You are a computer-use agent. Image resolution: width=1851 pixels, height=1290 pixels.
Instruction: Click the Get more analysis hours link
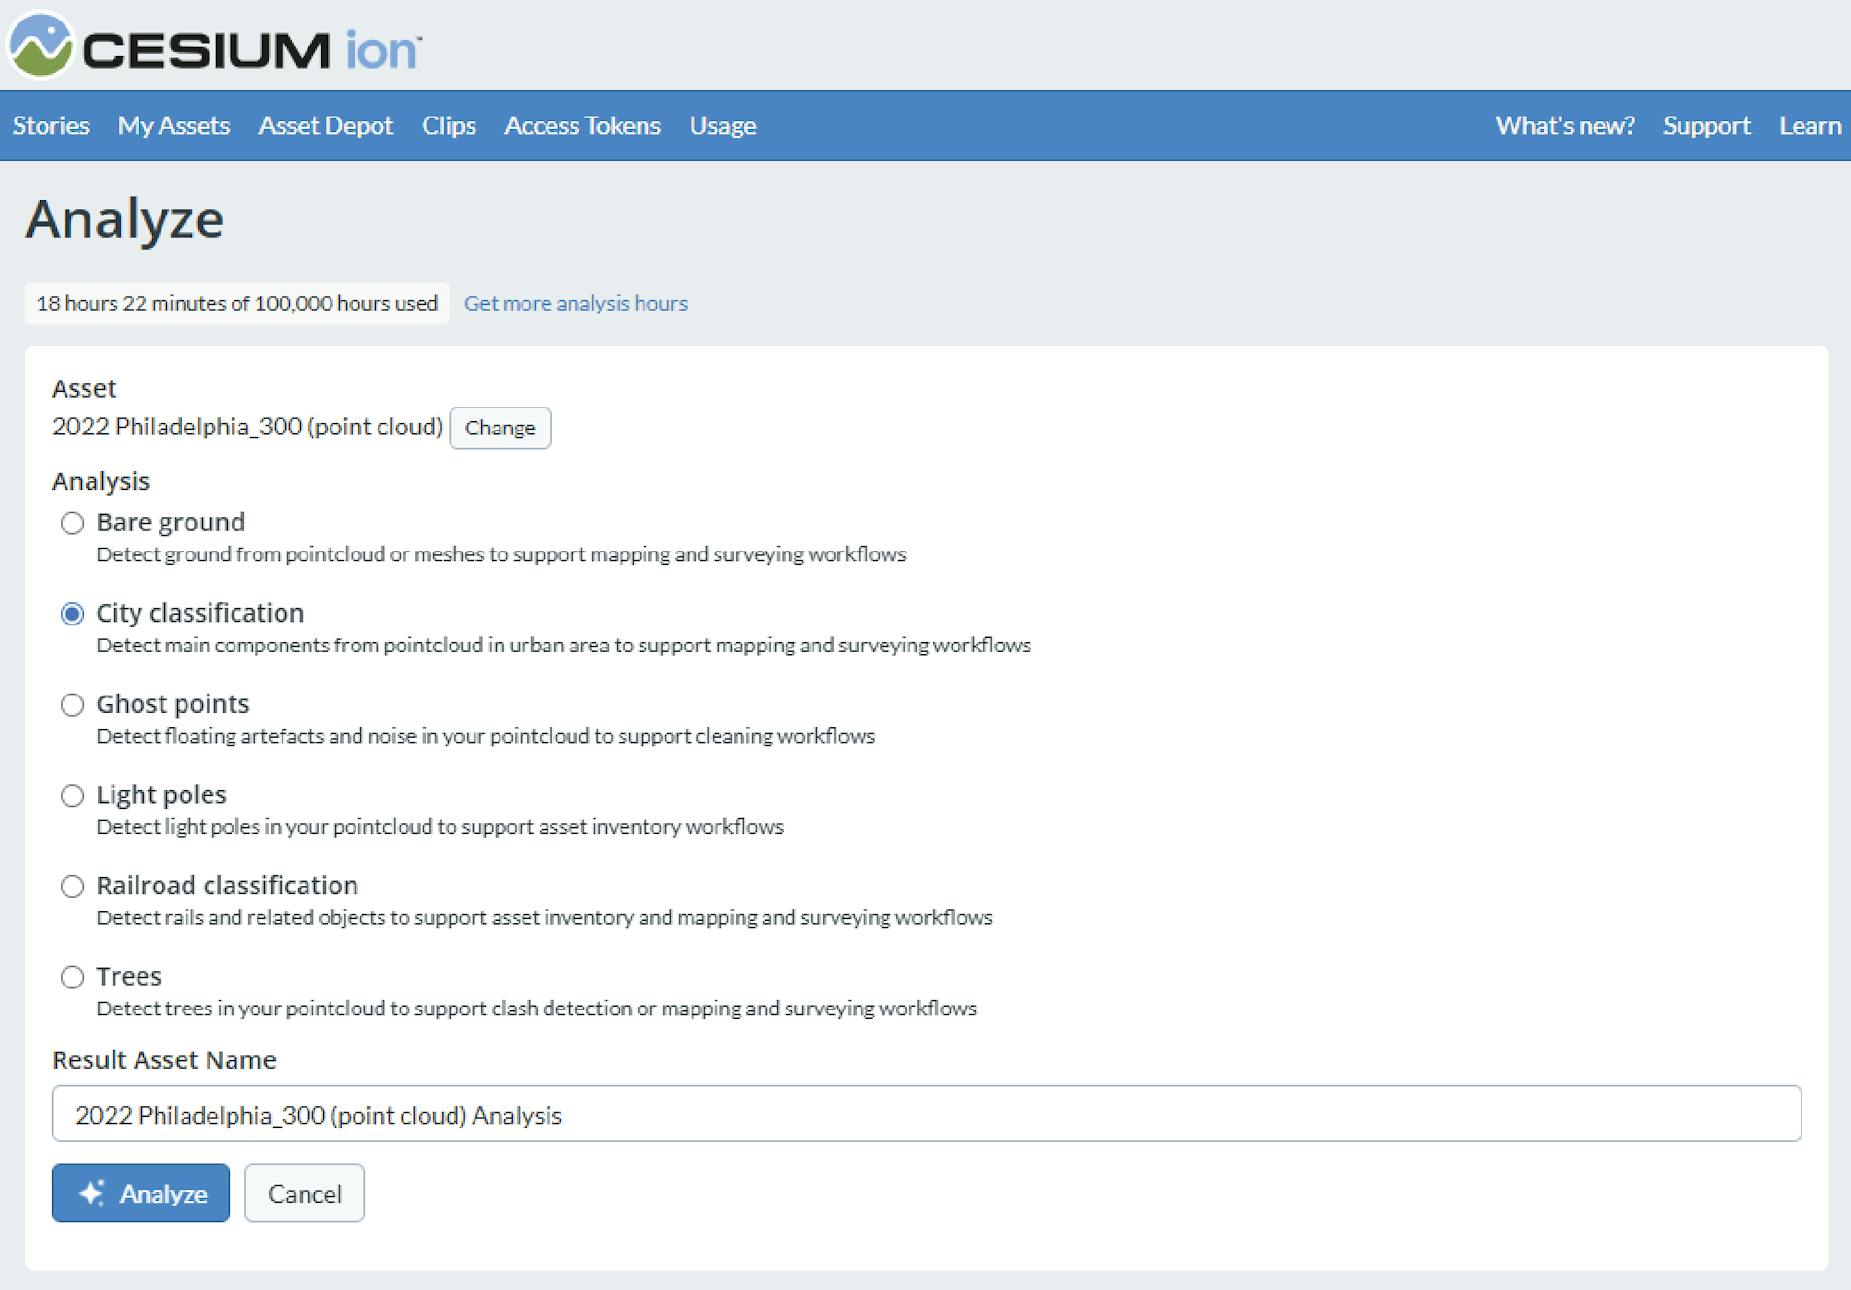coord(575,303)
